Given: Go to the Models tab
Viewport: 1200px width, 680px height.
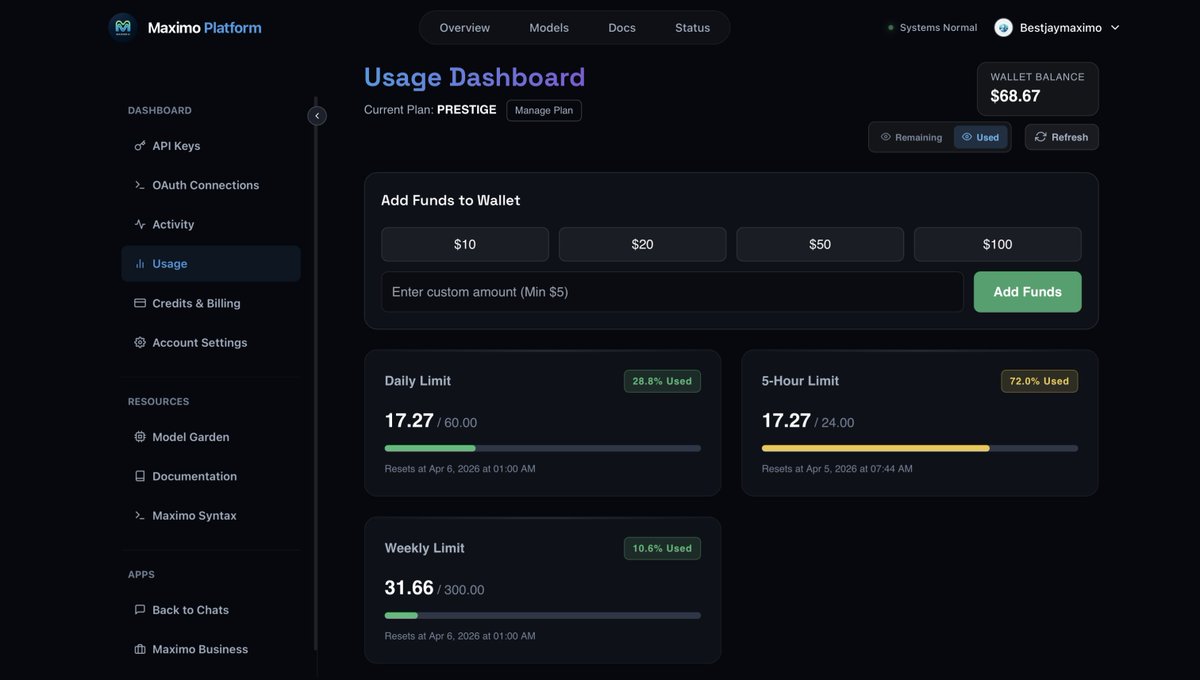Looking at the screenshot, I should [549, 28].
